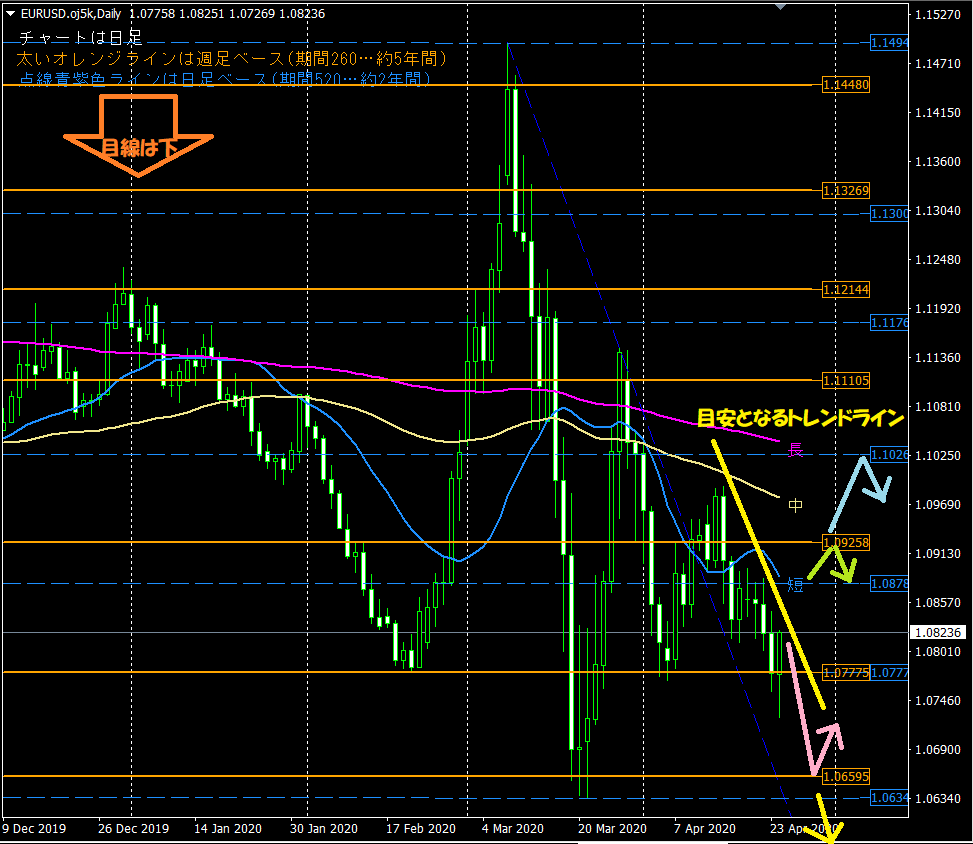Select the yellow 目安となるトレンドライン label

pos(800,418)
